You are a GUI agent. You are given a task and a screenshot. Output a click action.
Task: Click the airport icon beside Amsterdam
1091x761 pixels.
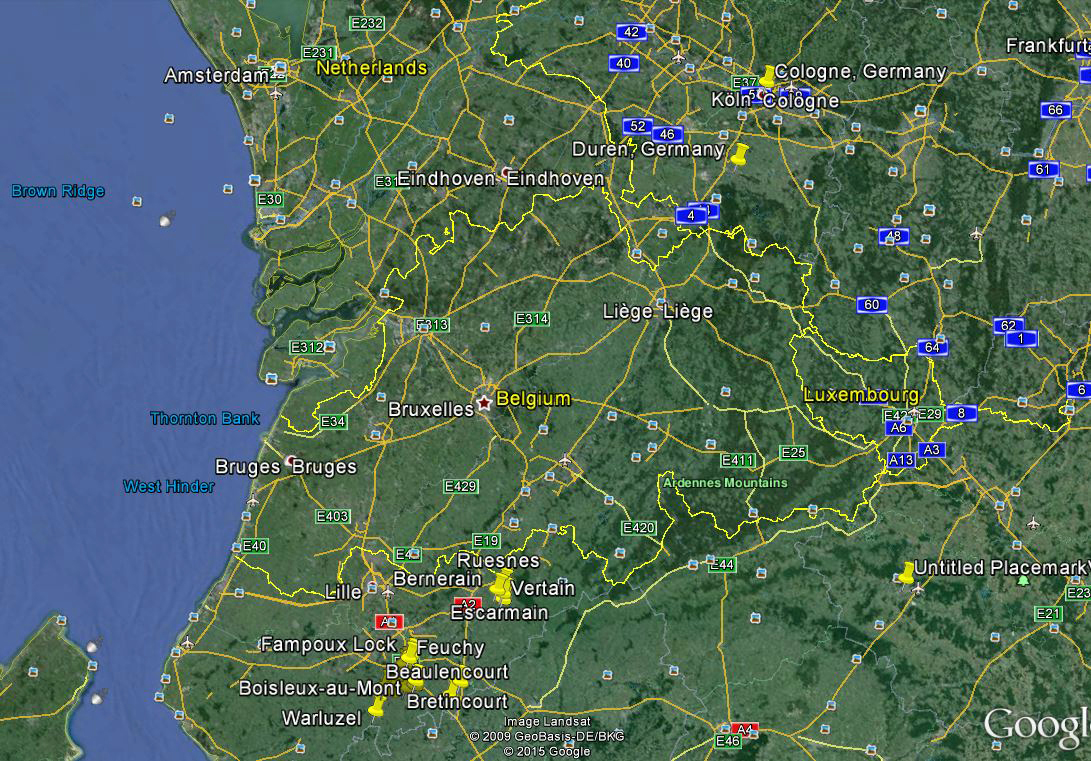click(276, 92)
